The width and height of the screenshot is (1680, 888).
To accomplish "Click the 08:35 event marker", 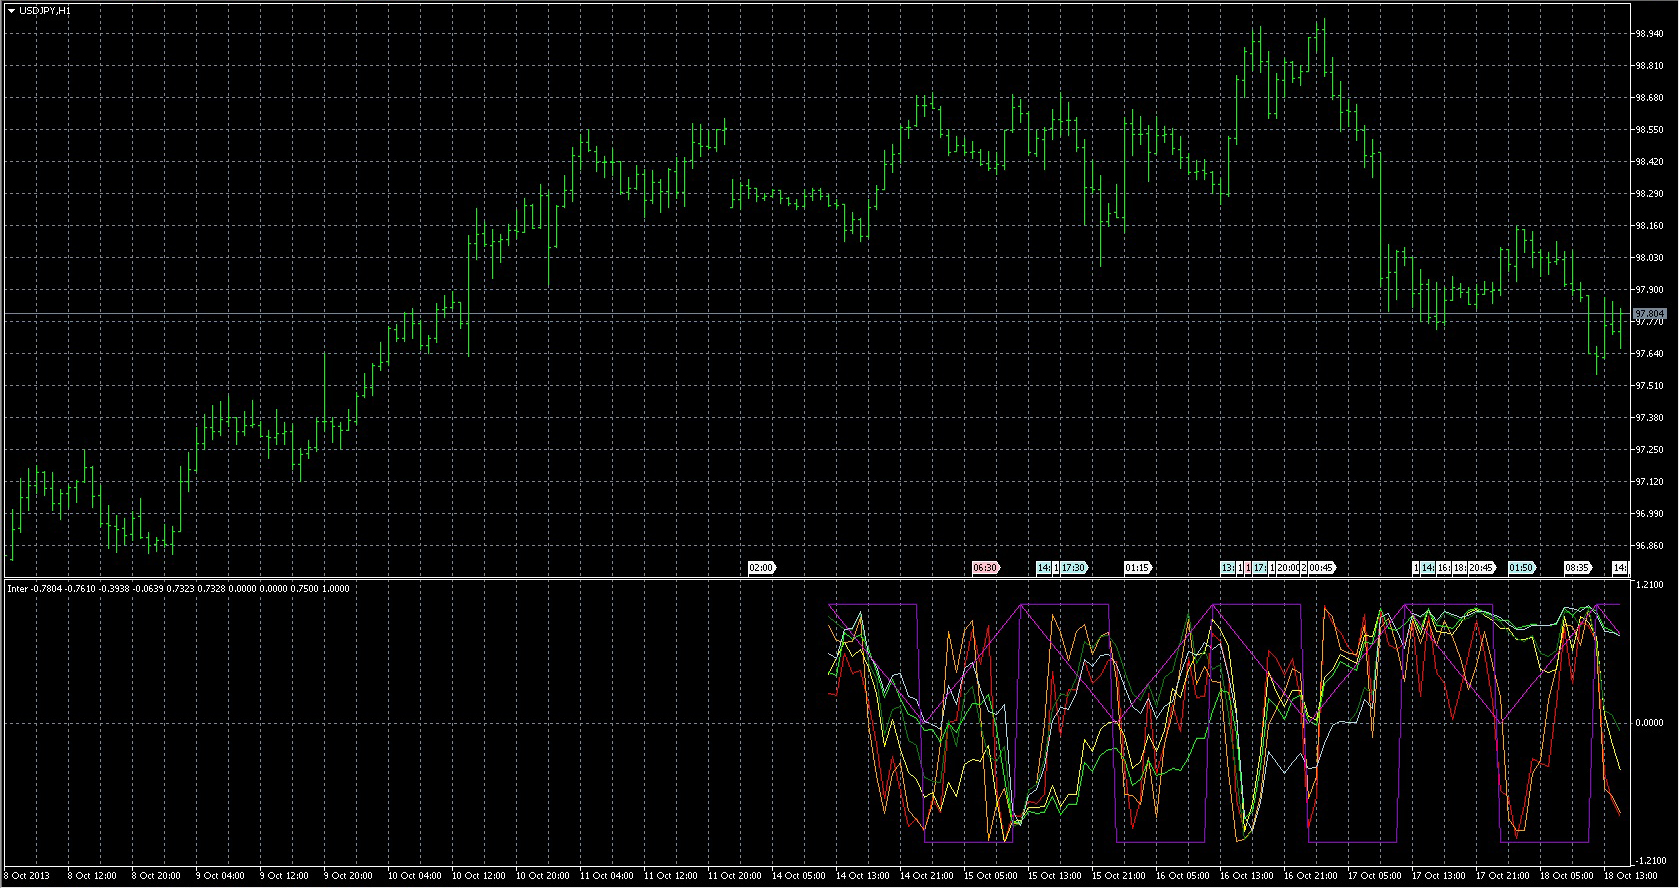I will [1577, 568].
